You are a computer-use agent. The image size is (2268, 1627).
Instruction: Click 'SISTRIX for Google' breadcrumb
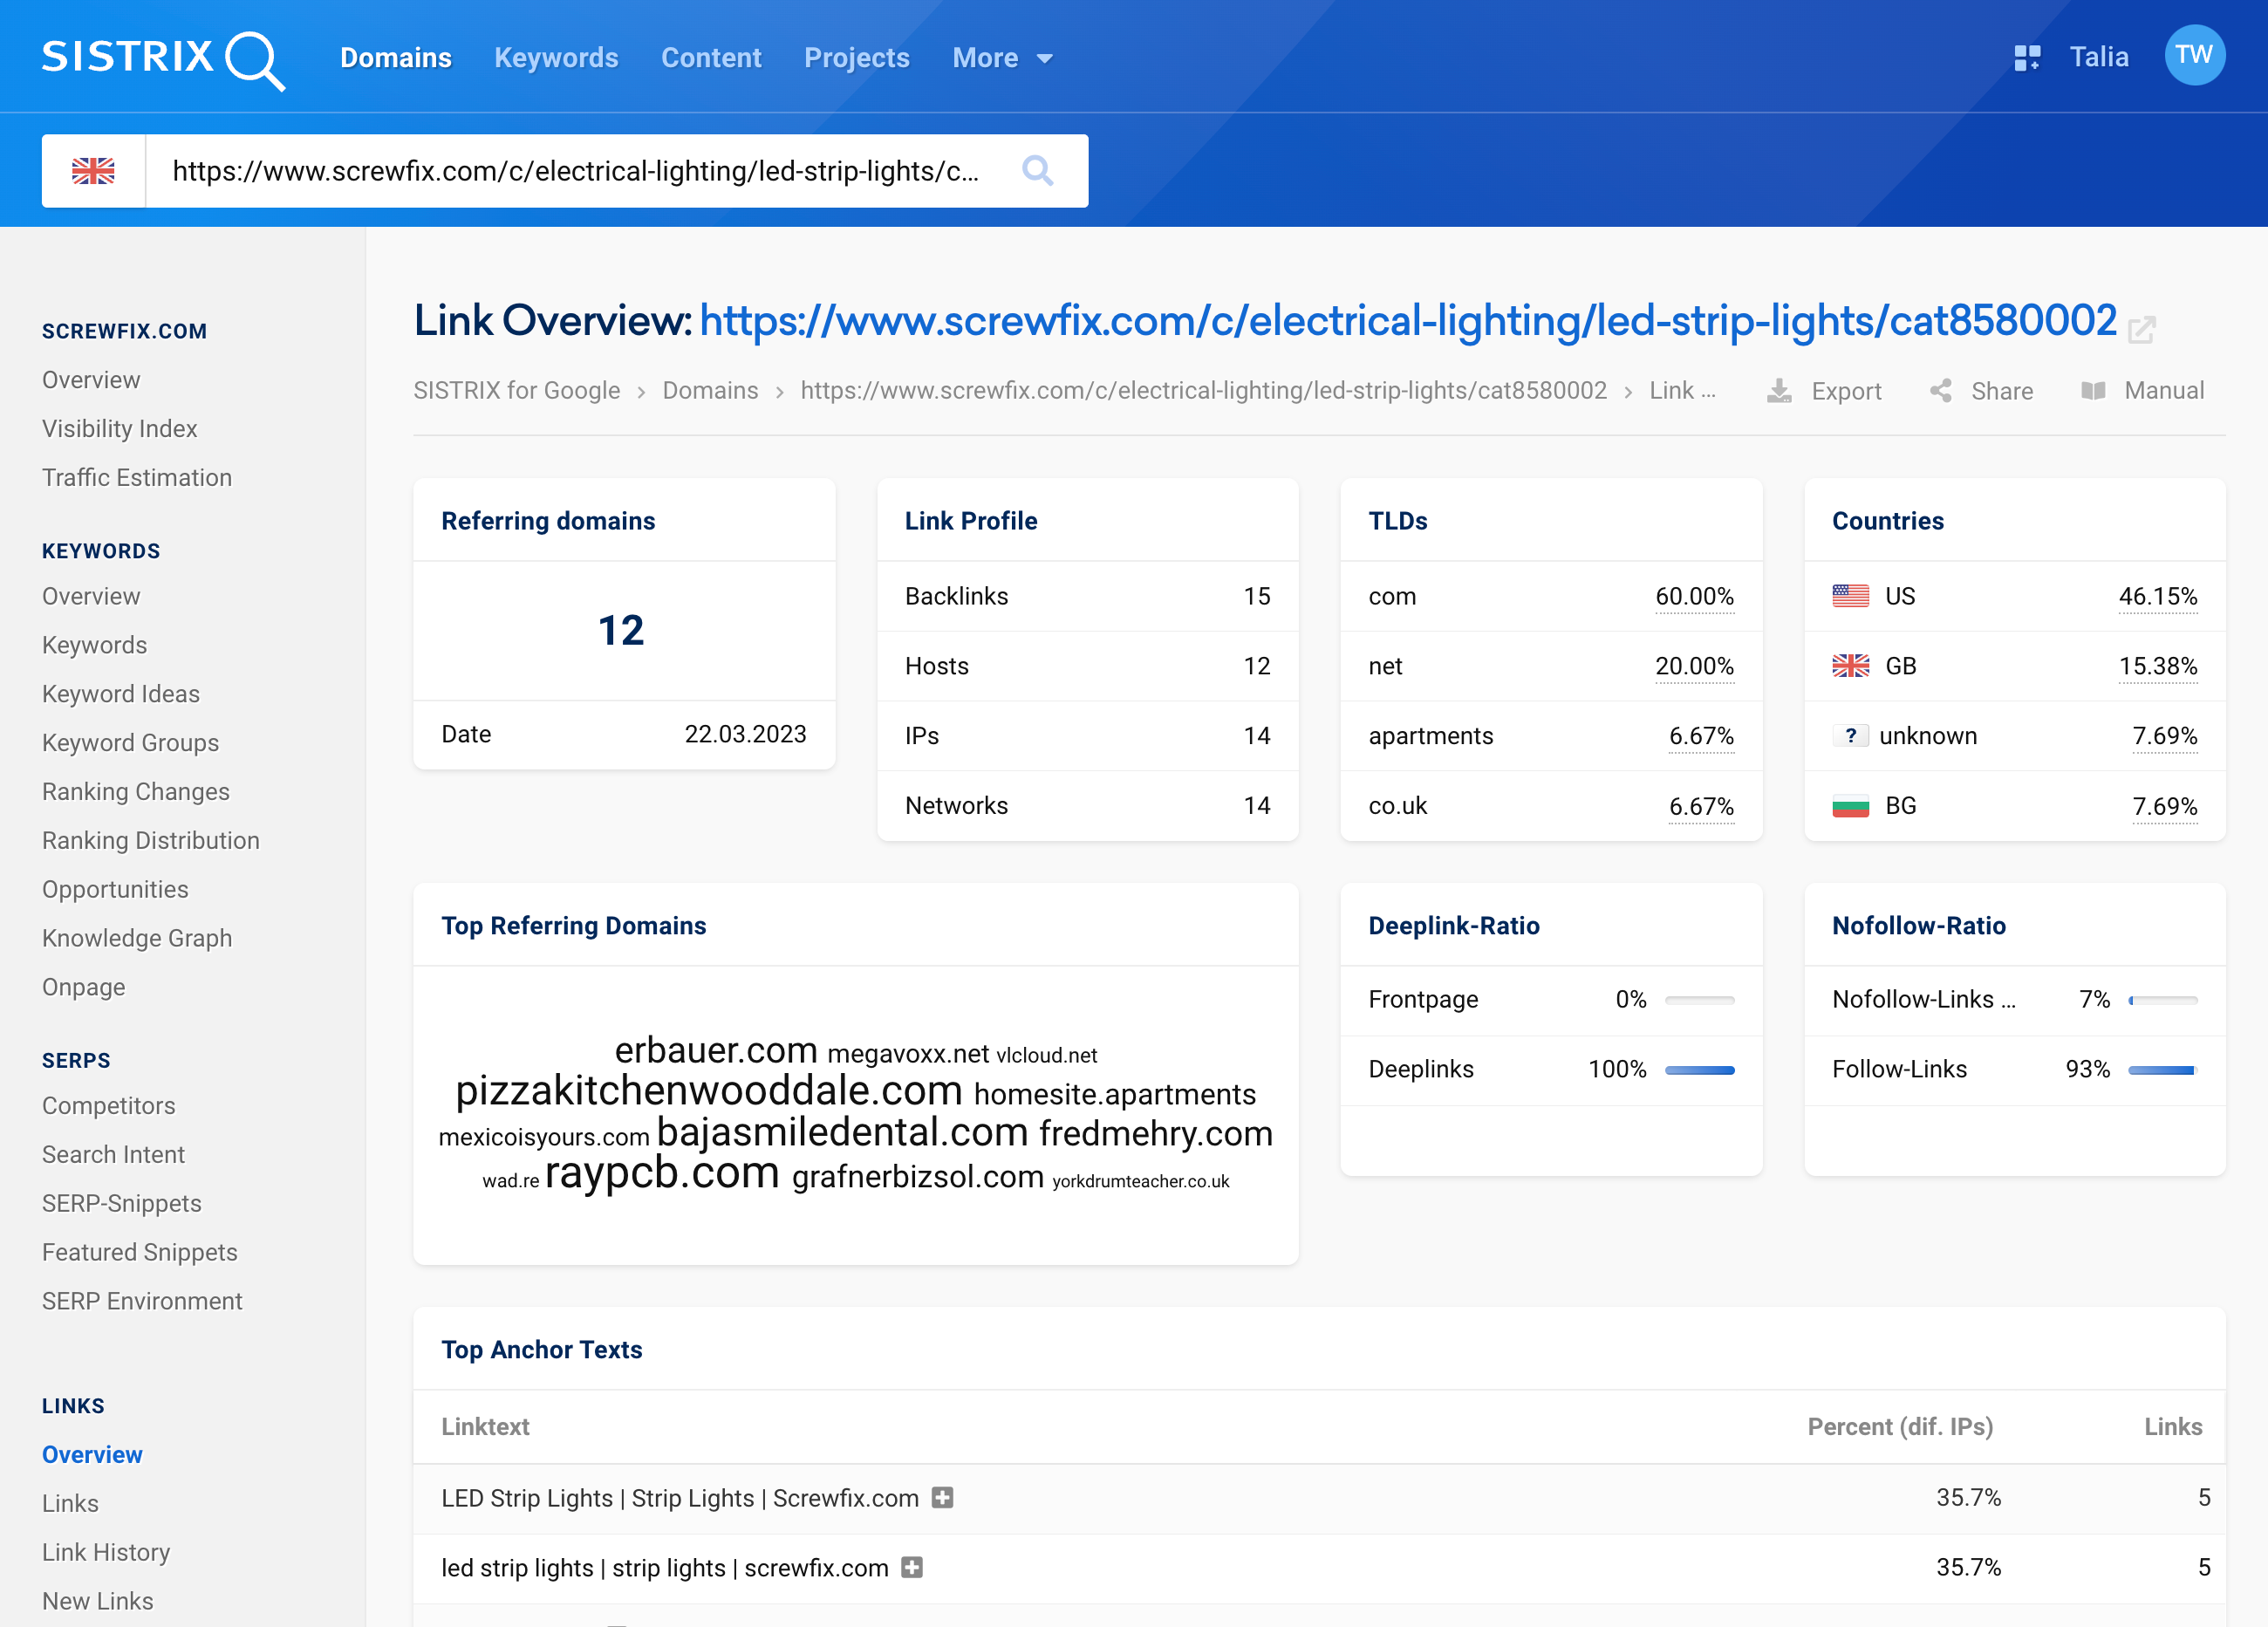pyautogui.click(x=517, y=391)
